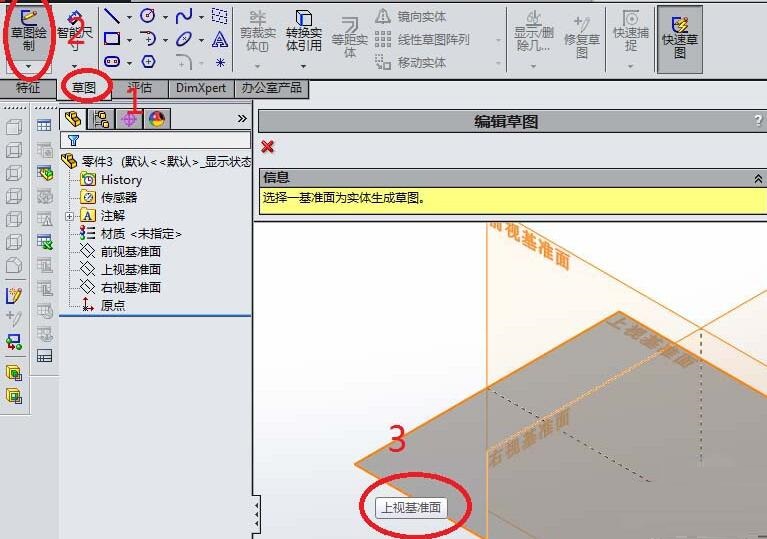Switch to the 草图 sketch tab
This screenshot has height=539, width=767.
click(84, 89)
